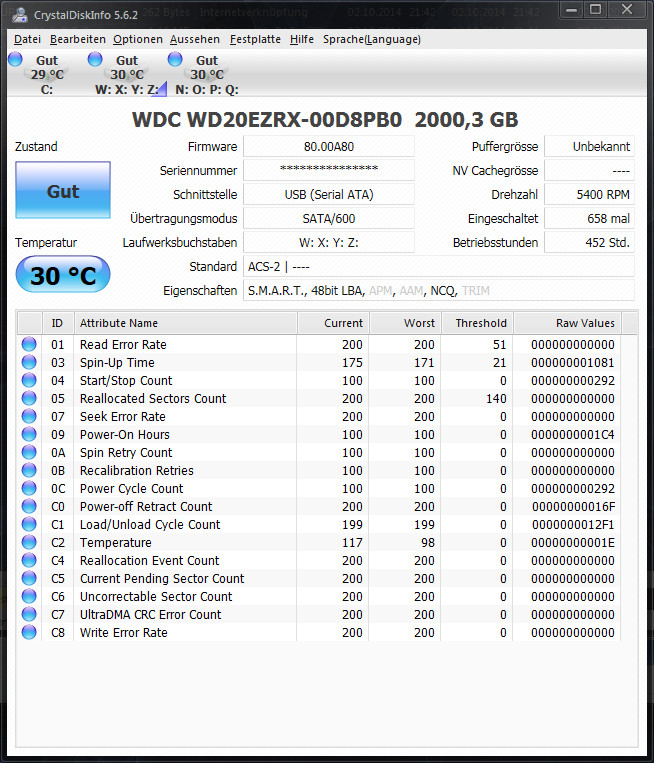Maximize the CrystalDiskInfo window
654x763 pixels.
[596, 10]
